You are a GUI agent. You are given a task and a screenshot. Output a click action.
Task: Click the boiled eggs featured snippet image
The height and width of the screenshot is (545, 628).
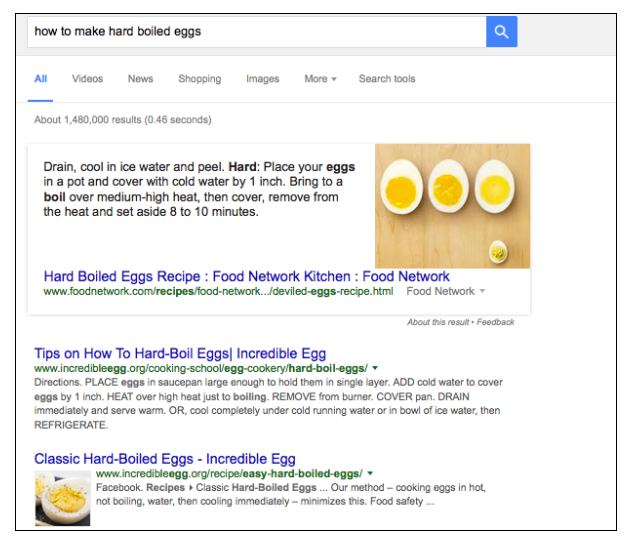[x=452, y=206]
